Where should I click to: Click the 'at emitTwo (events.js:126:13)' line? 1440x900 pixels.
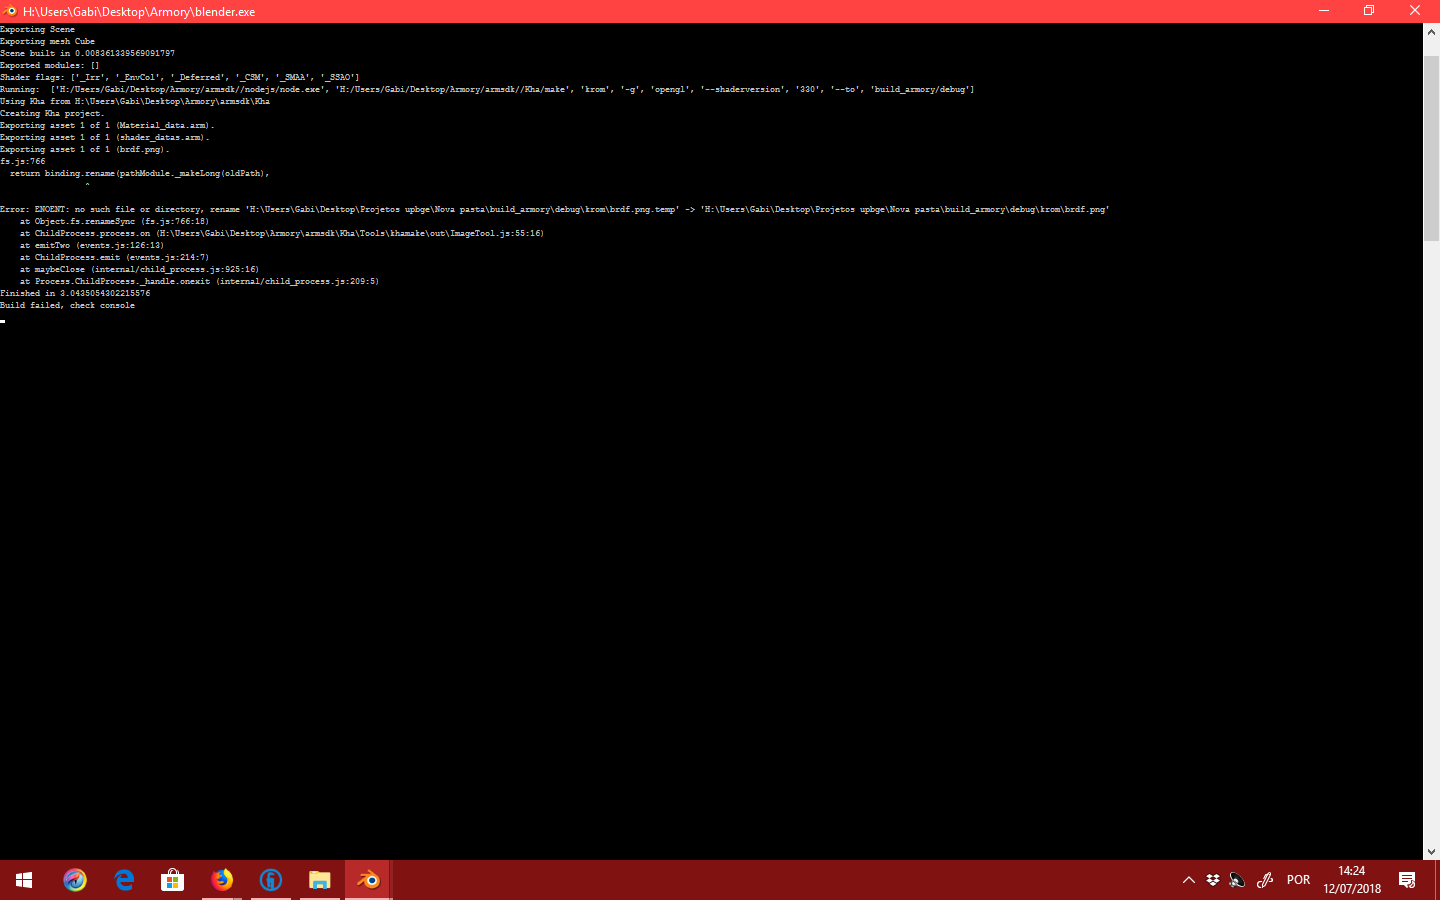coord(92,245)
